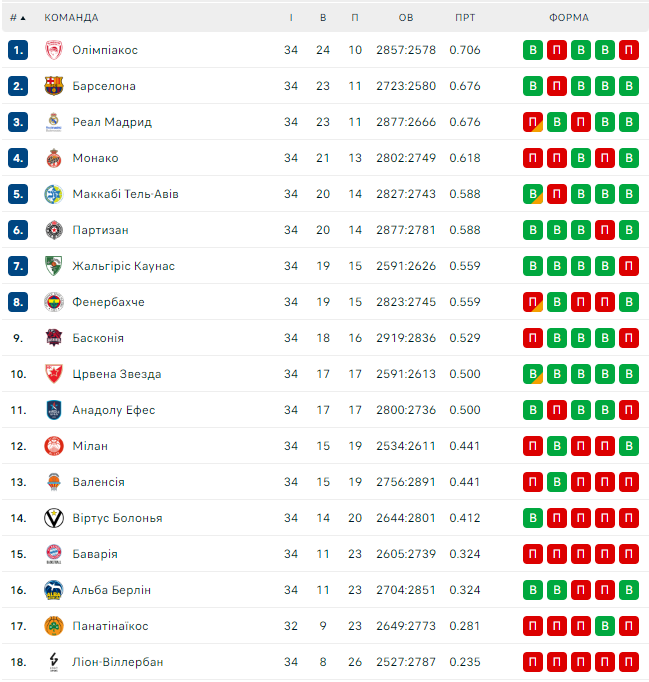Click the Žalgiris Kaunas logo

pyautogui.click(x=54, y=266)
